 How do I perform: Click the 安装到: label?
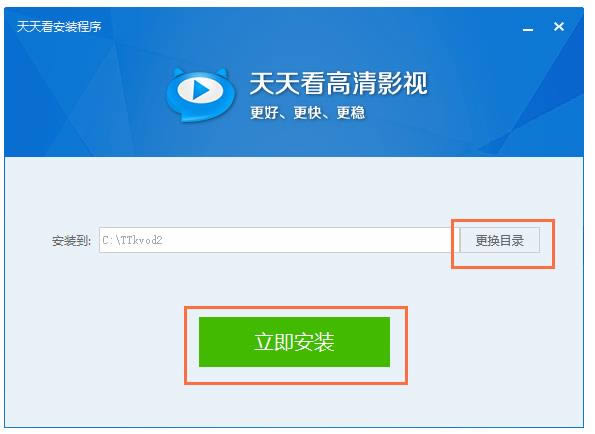click(x=71, y=241)
